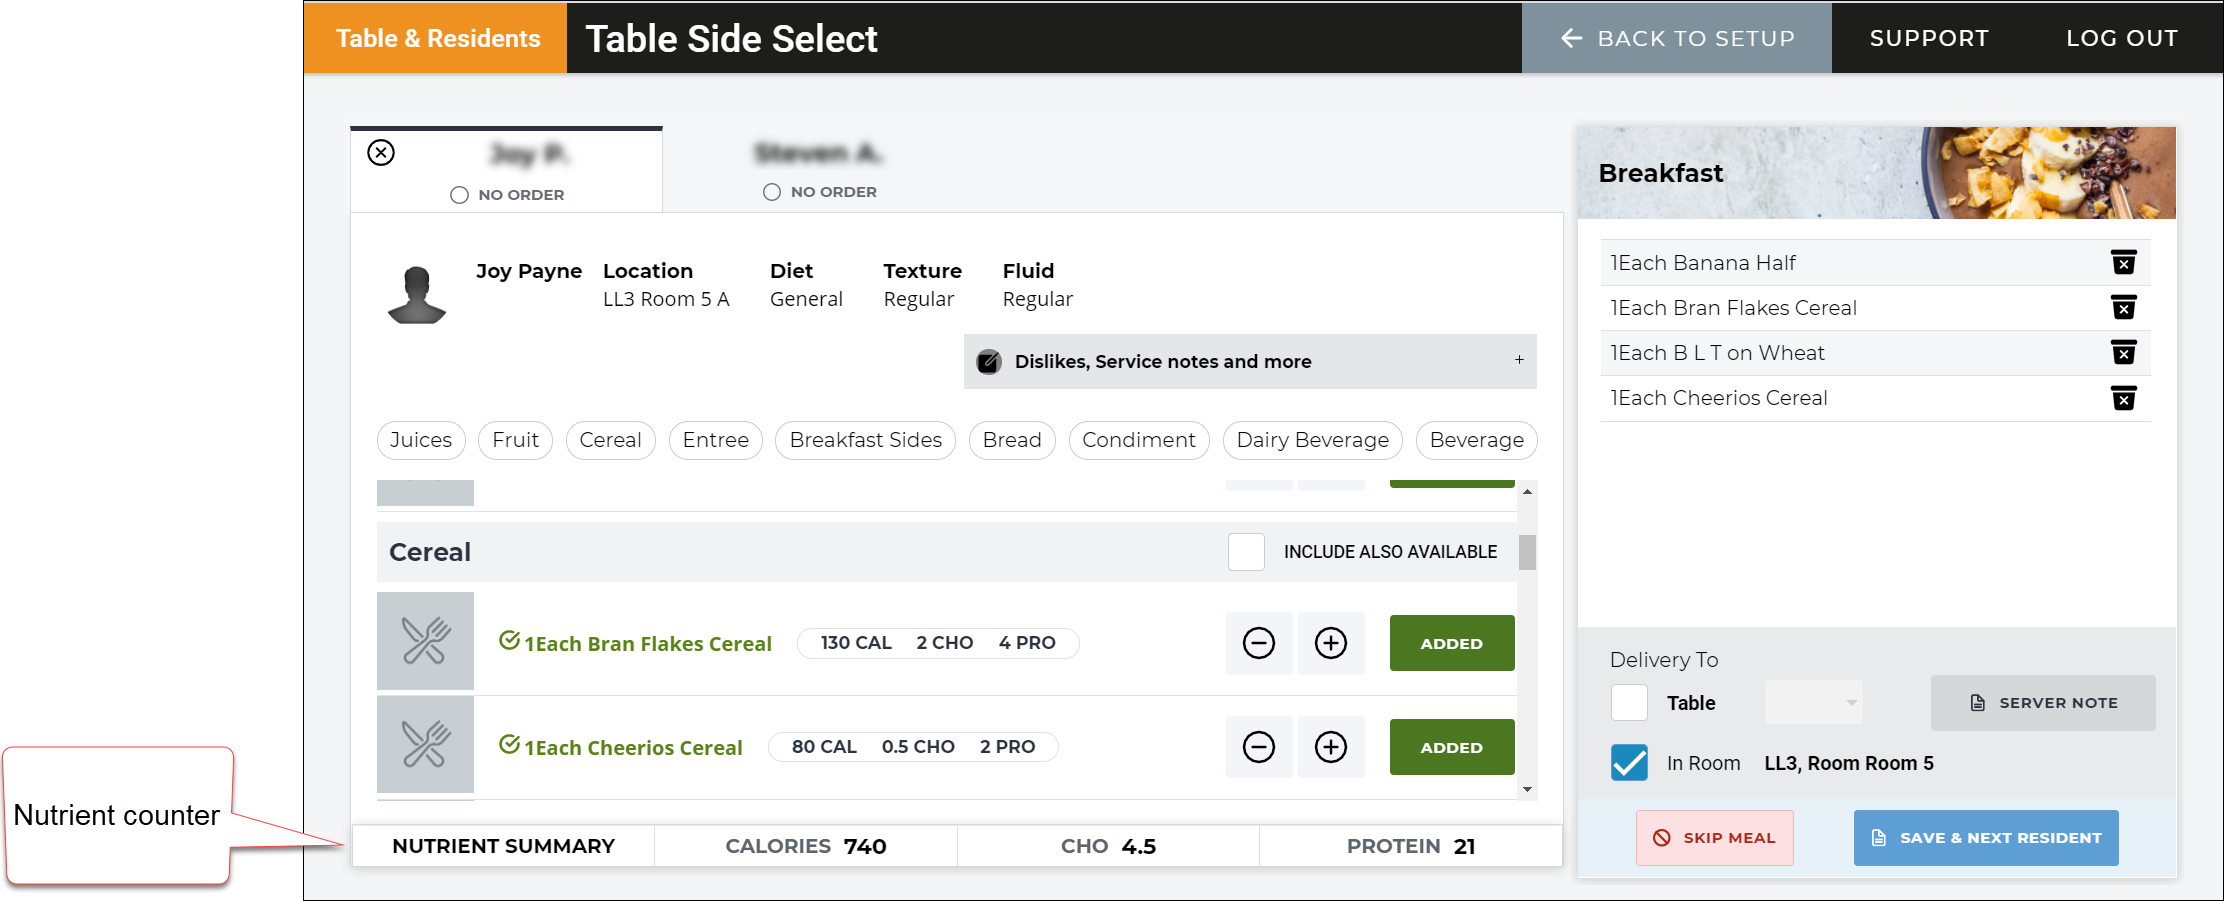Expand Dislikes, Service notes and more
The width and height of the screenshot is (2224, 901).
click(x=1519, y=361)
